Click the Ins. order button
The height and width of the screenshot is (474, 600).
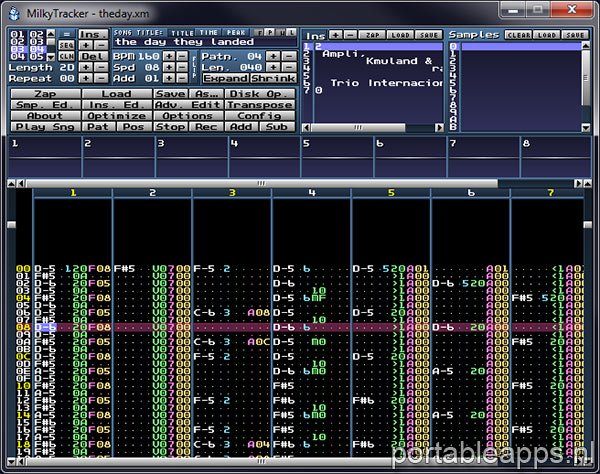click(x=91, y=34)
